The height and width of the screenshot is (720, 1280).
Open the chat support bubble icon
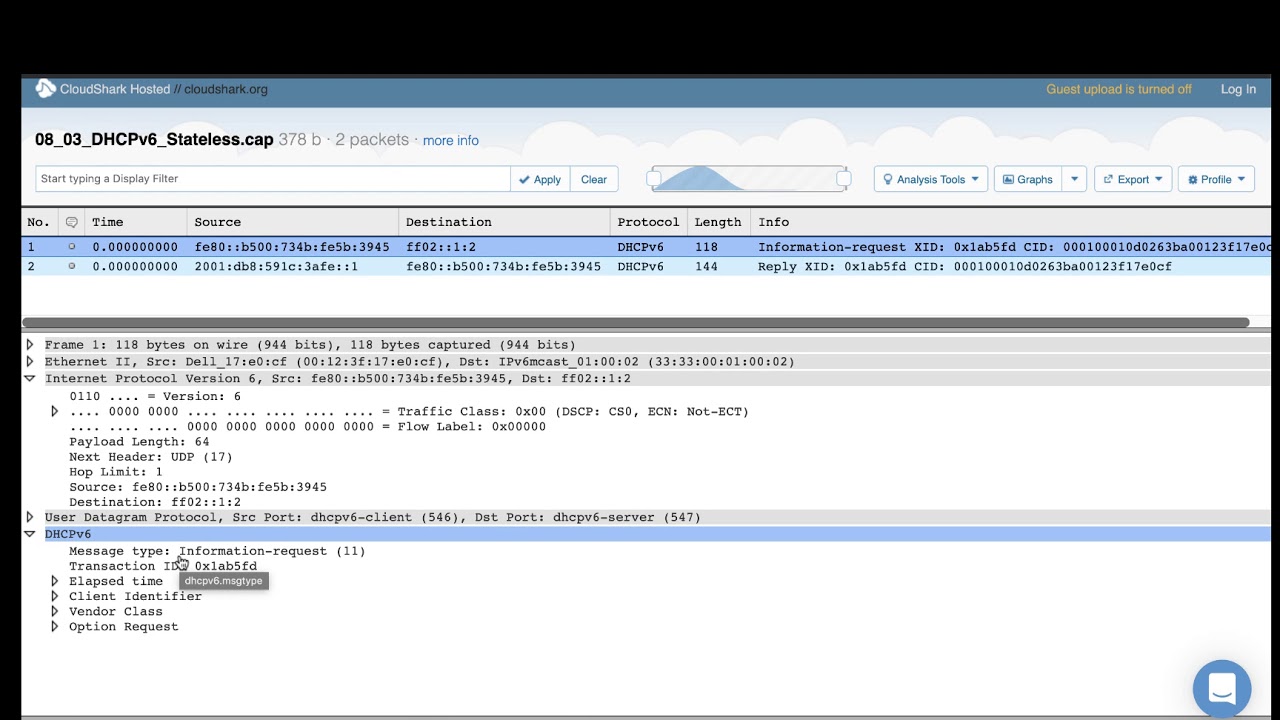coord(1222,689)
